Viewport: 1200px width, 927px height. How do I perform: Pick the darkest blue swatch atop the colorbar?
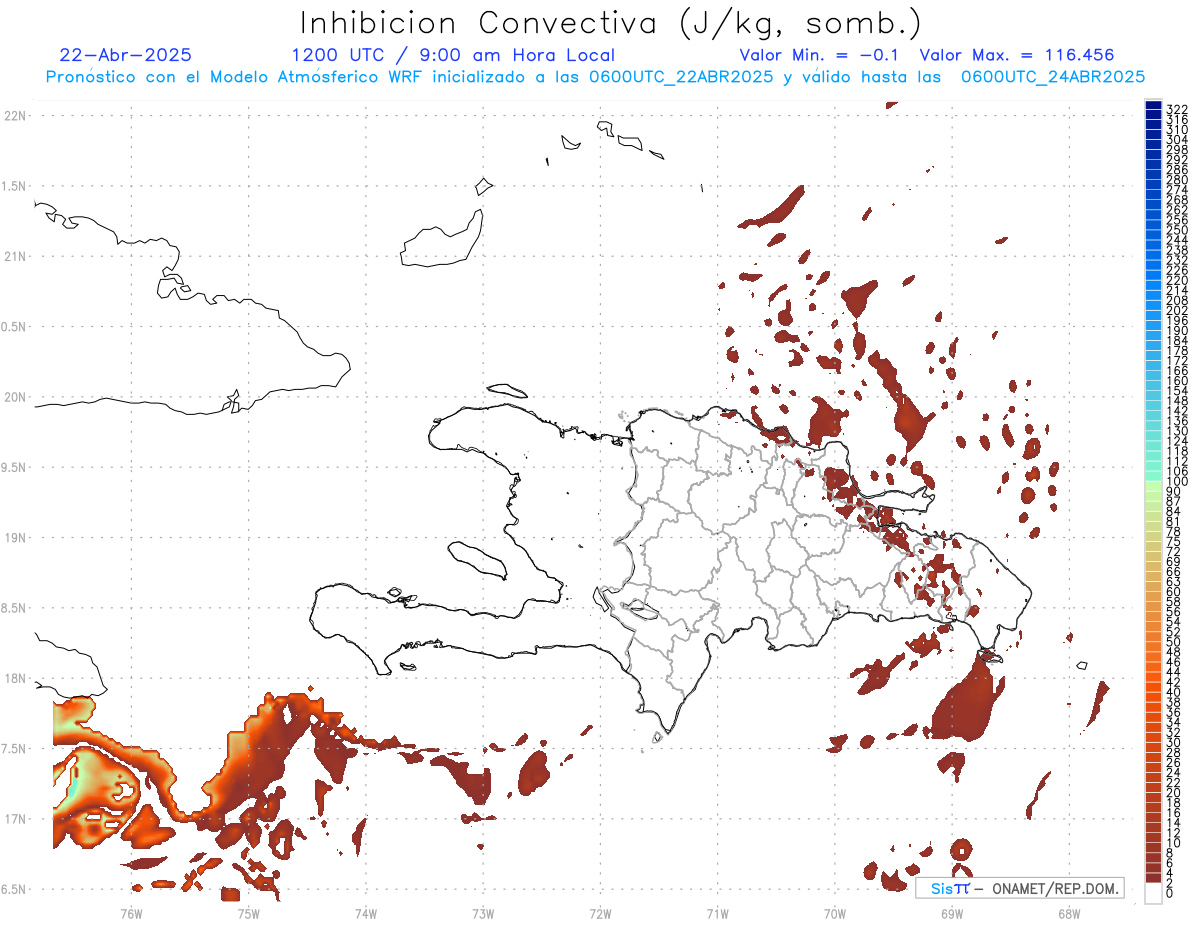pos(1153,105)
